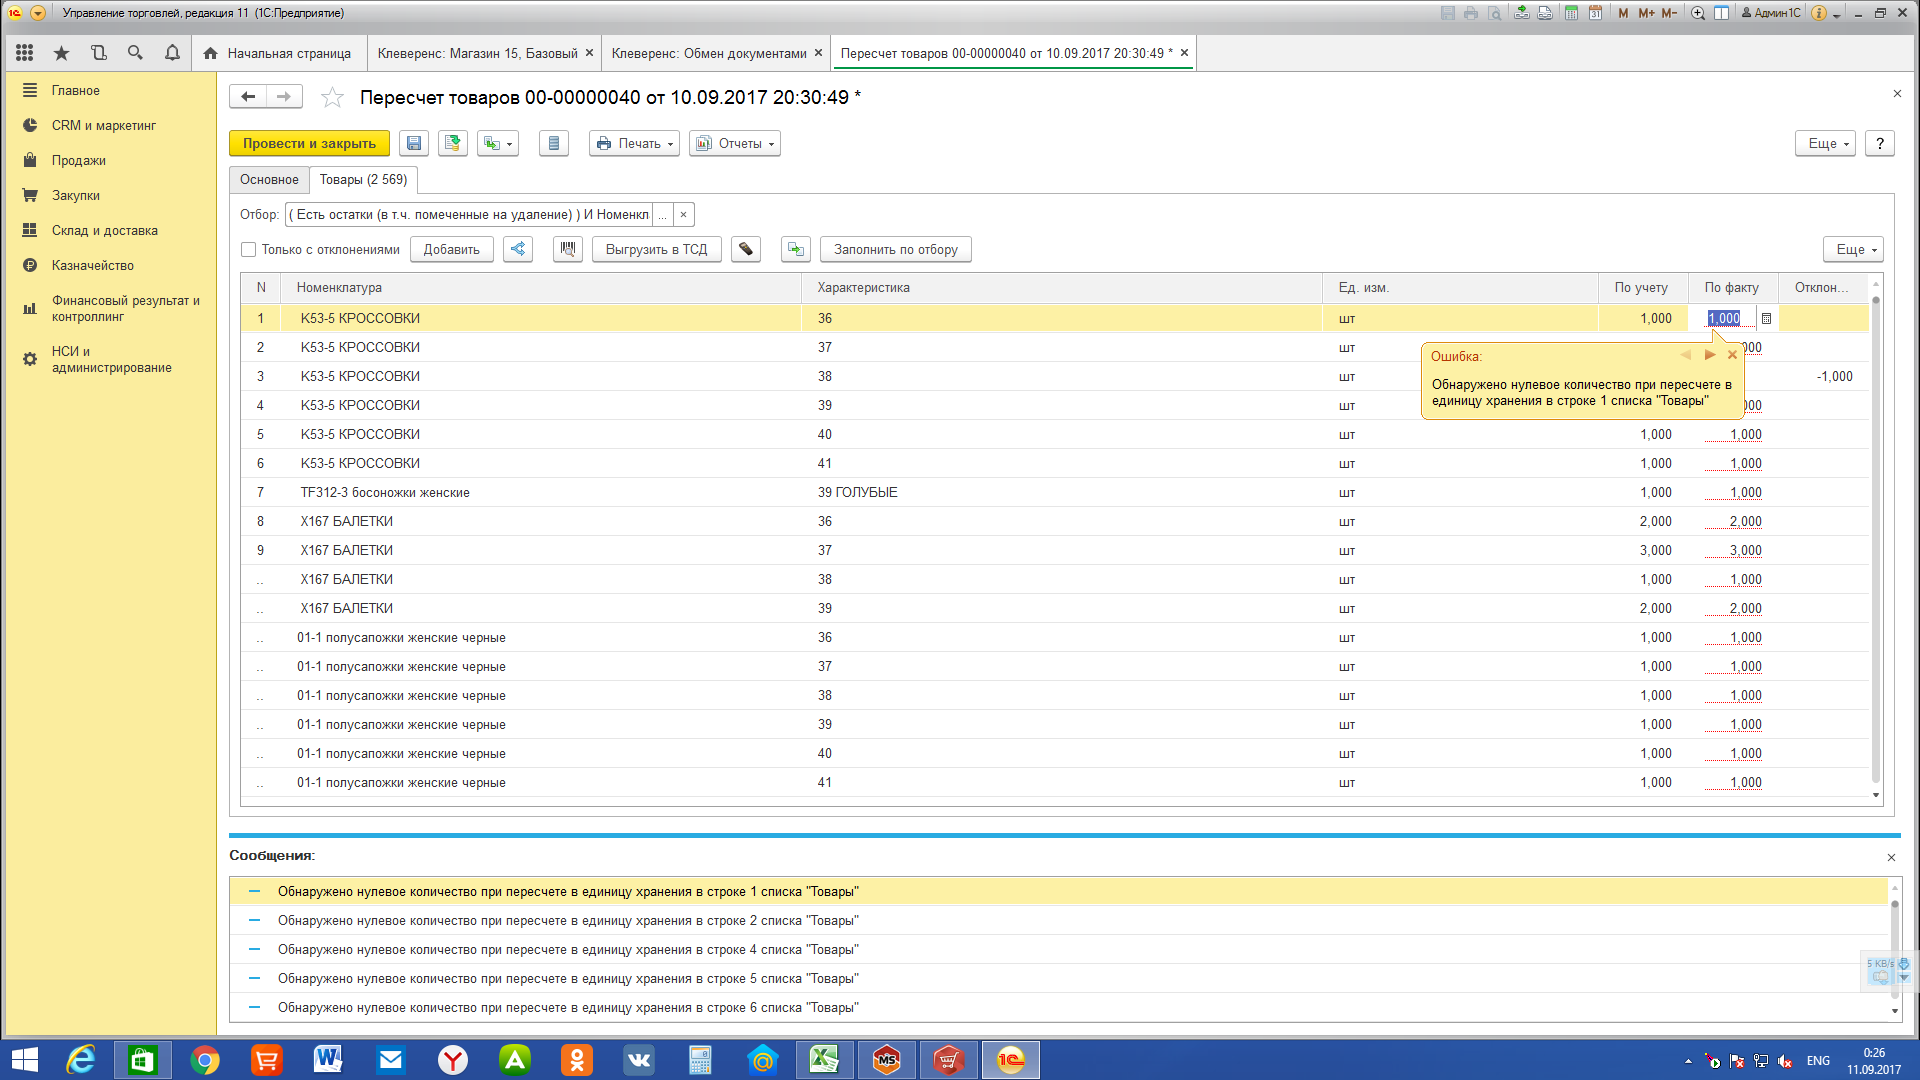Open the search magnifier icon
Screen dimensions: 1920x1080
click(135, 53)
